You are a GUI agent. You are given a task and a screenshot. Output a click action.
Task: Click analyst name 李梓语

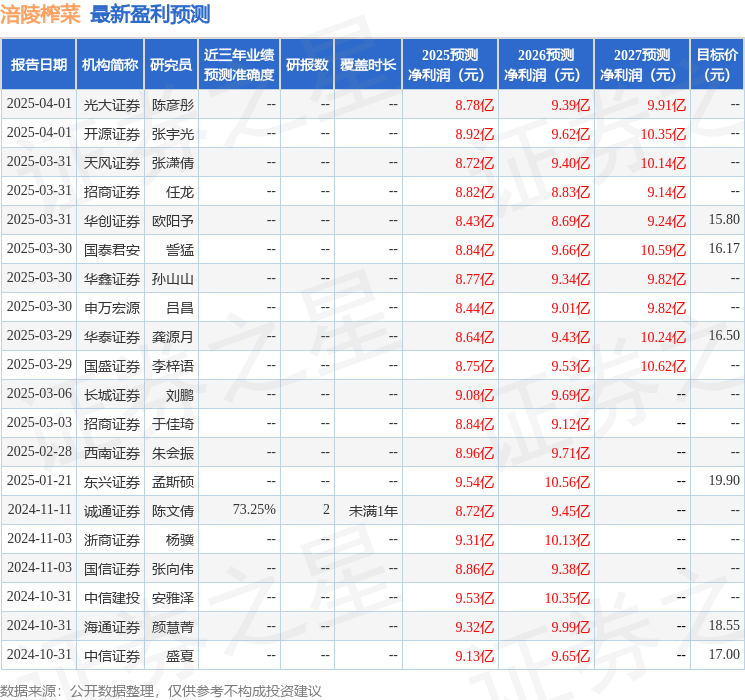pyautogui.click(x=172, y=366)
